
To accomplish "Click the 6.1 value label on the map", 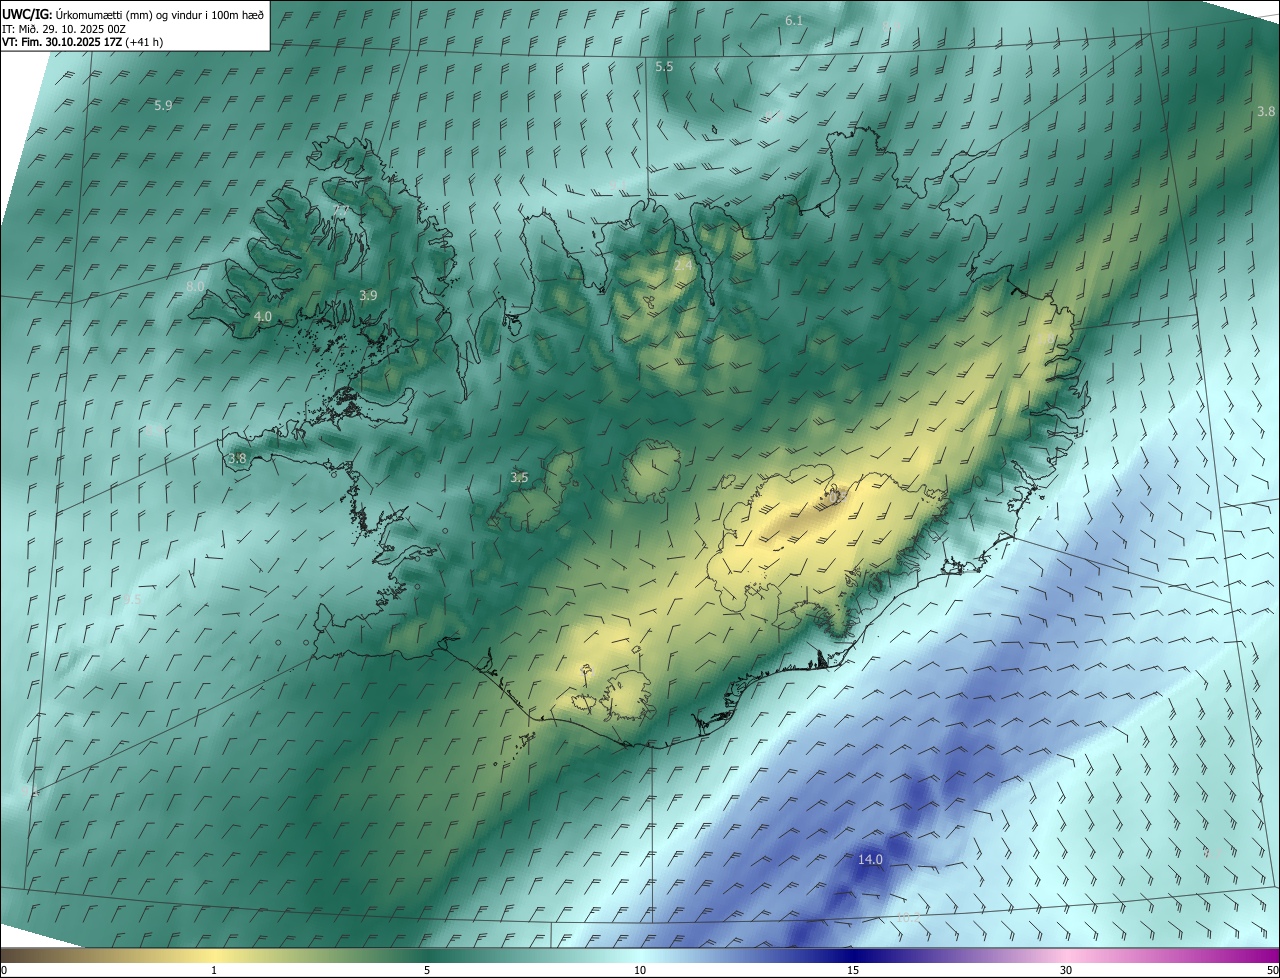I will pos(794,20).
